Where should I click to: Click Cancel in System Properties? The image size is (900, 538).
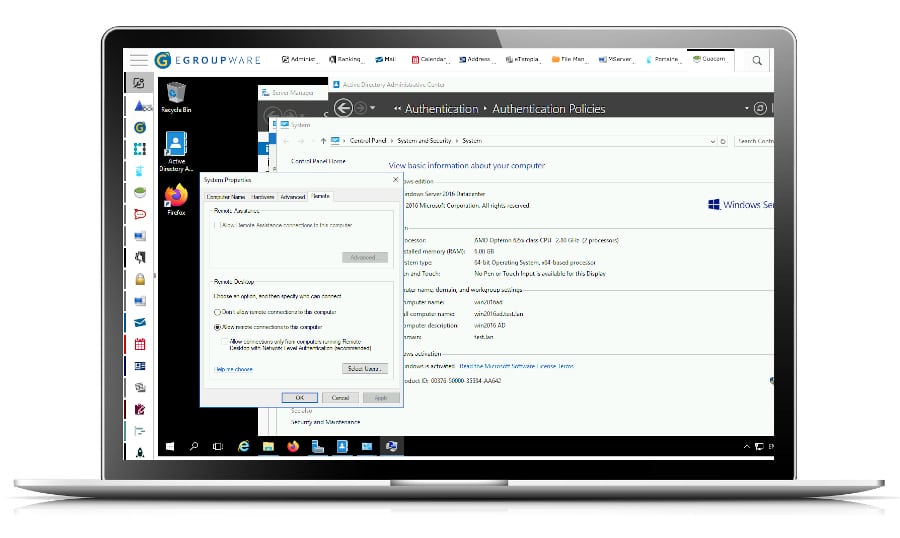pyautogui.click(x=340, y=397)
